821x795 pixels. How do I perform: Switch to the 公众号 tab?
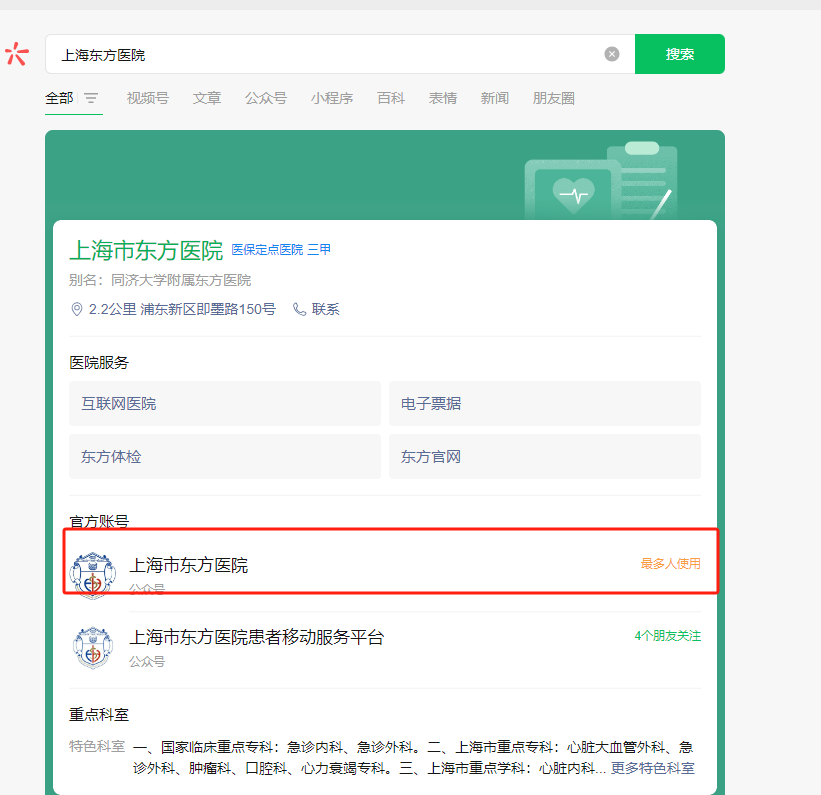(x=266, y=98)
